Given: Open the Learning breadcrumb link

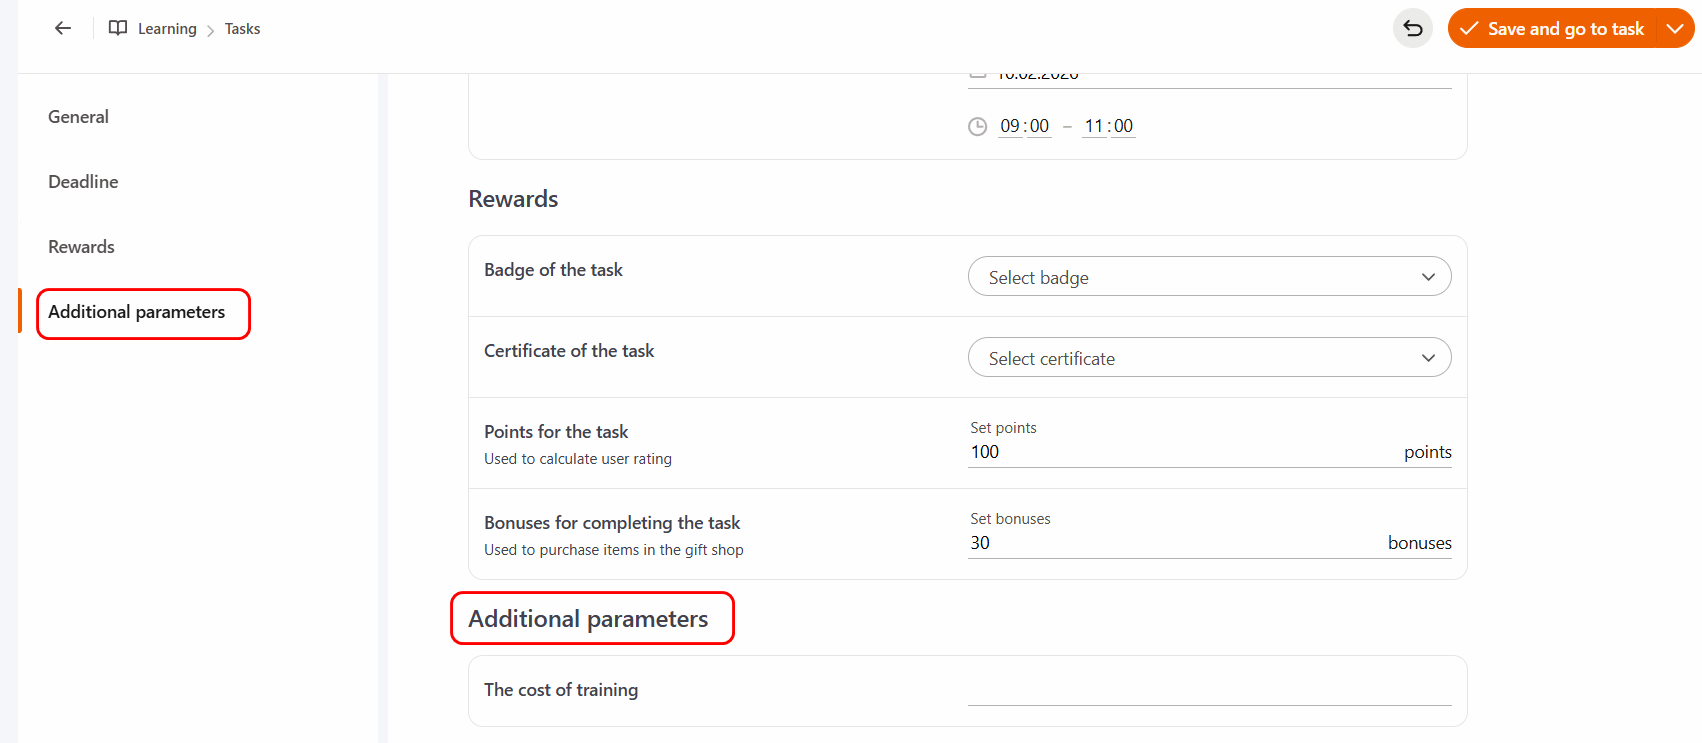Looking at the screenshot, I should pyautogui.click(x=167, y=29).
